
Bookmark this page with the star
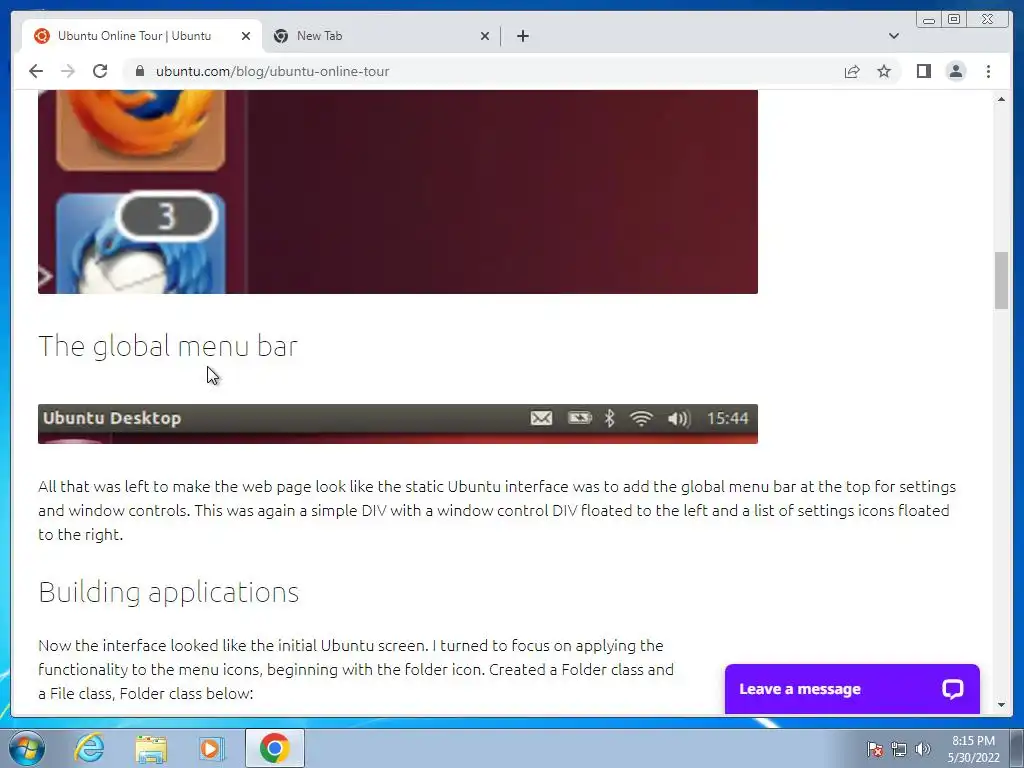point(884,71)
